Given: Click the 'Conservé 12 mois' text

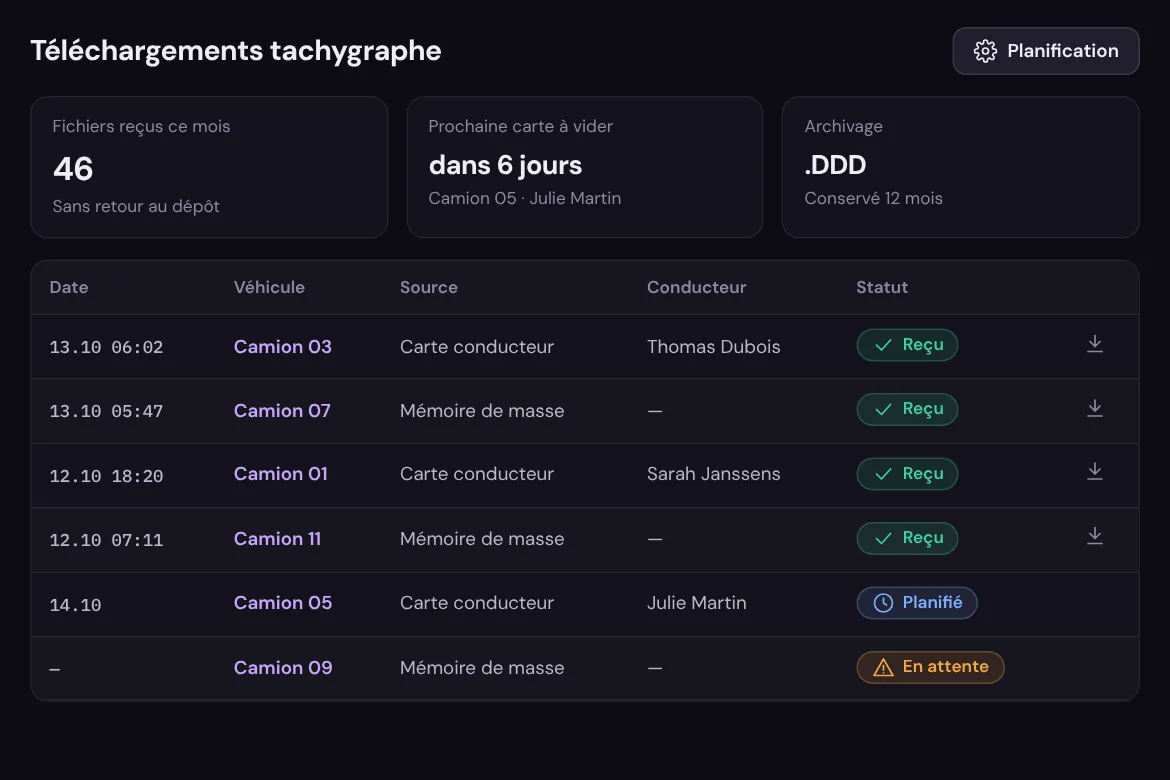Looking at the screenshot, I should (873, 199).
